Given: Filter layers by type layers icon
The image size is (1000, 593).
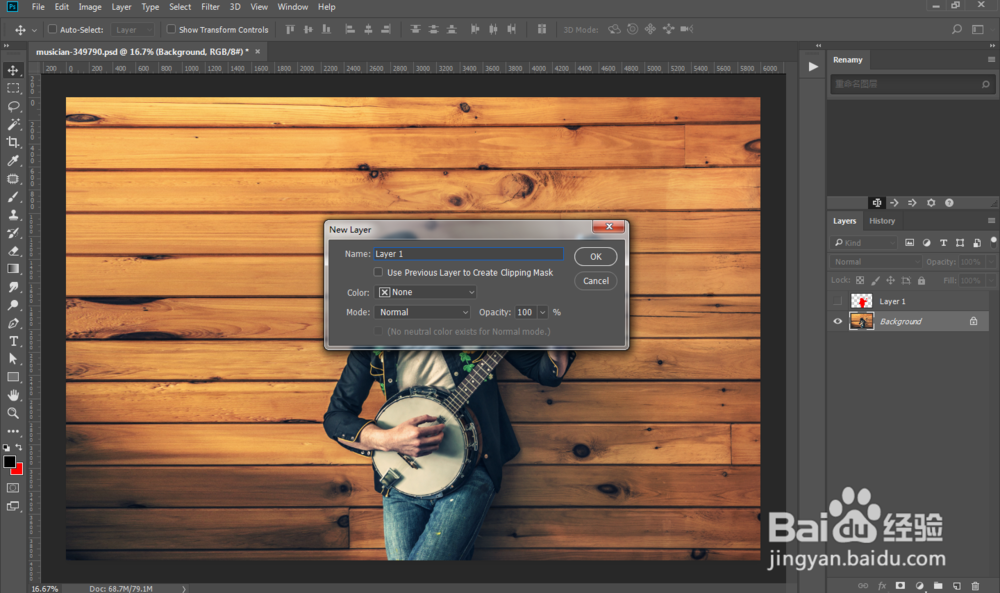Looking at the screenshot, I should click(x=943, y=243).
